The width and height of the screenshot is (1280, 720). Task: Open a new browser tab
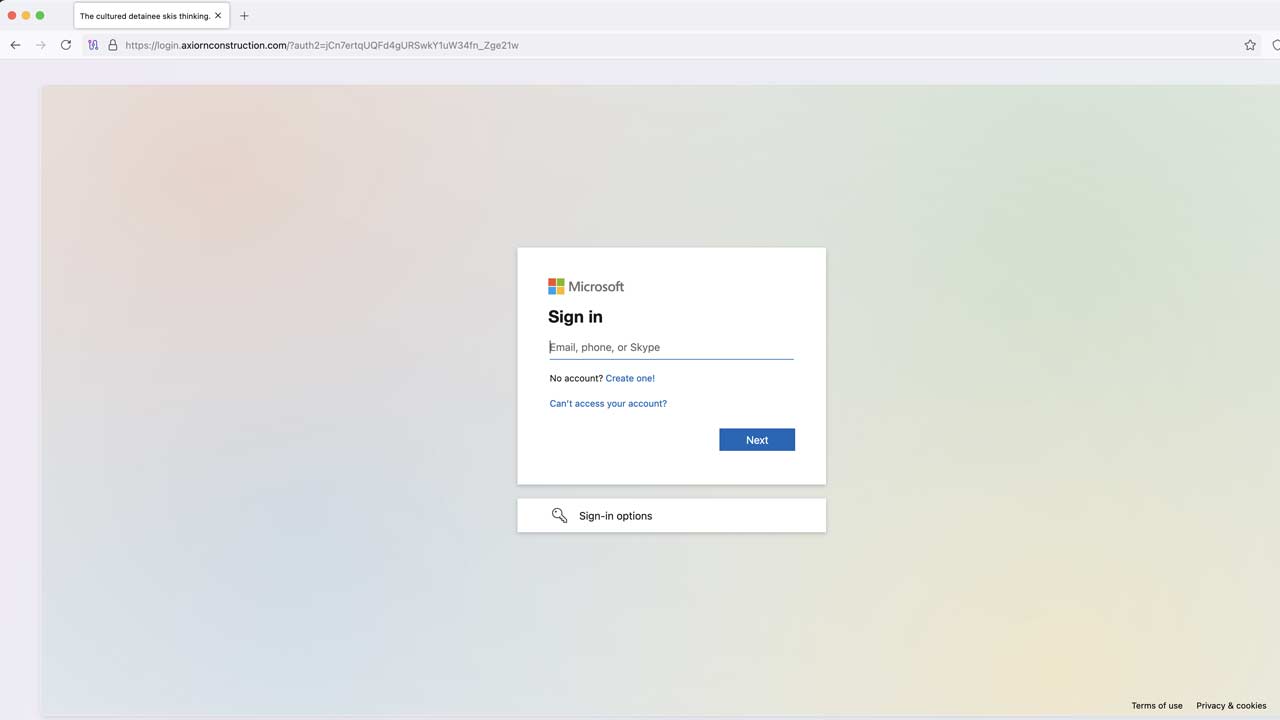pyautogui.click(x=244, y=16)
